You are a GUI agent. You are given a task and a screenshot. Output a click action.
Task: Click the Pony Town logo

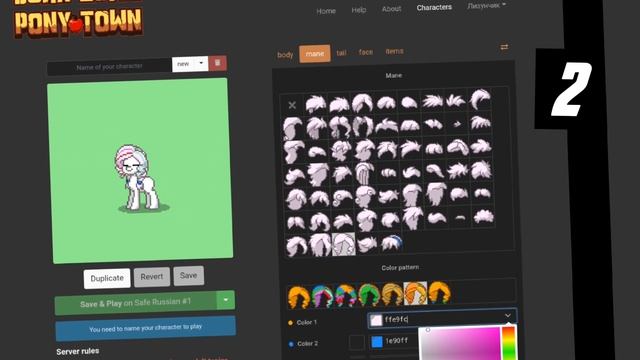79,19
